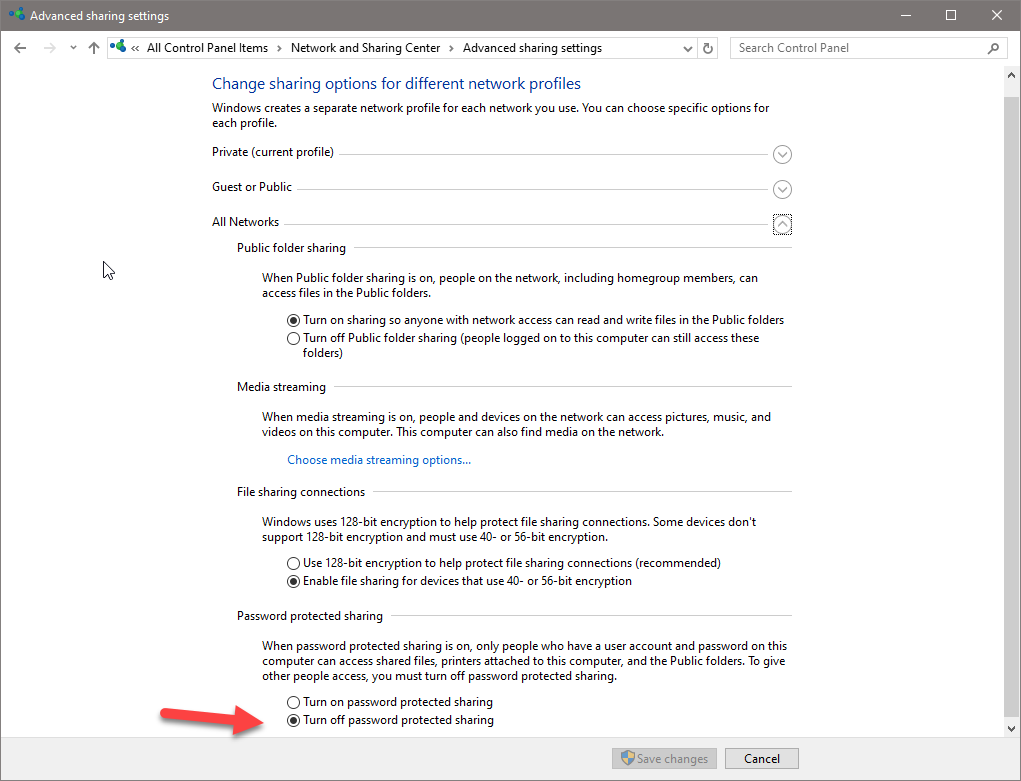Click the network icon in address bar

[x=119, y=47]
